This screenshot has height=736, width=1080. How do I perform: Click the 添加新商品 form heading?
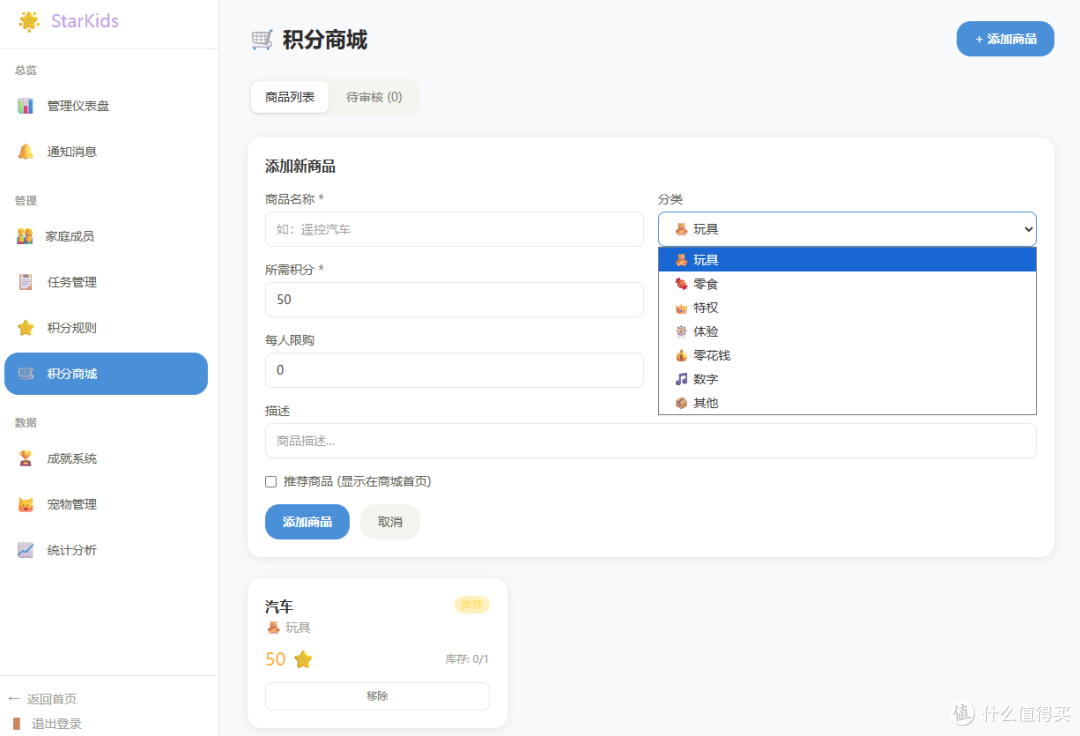(300, 166)
